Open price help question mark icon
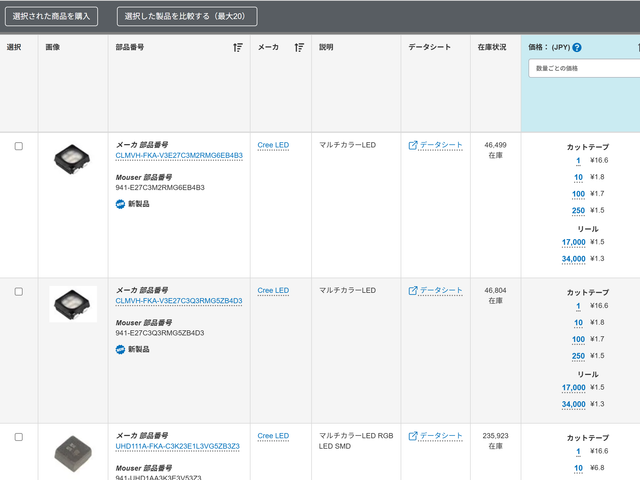 pyautogui.click(x=577, y=47)
